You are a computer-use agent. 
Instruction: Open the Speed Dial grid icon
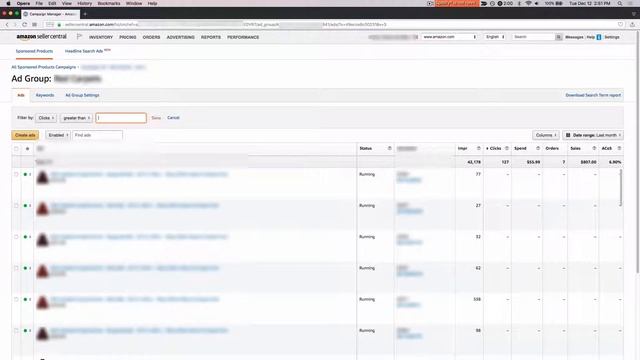pyautogui.click(x=35, y=24)
